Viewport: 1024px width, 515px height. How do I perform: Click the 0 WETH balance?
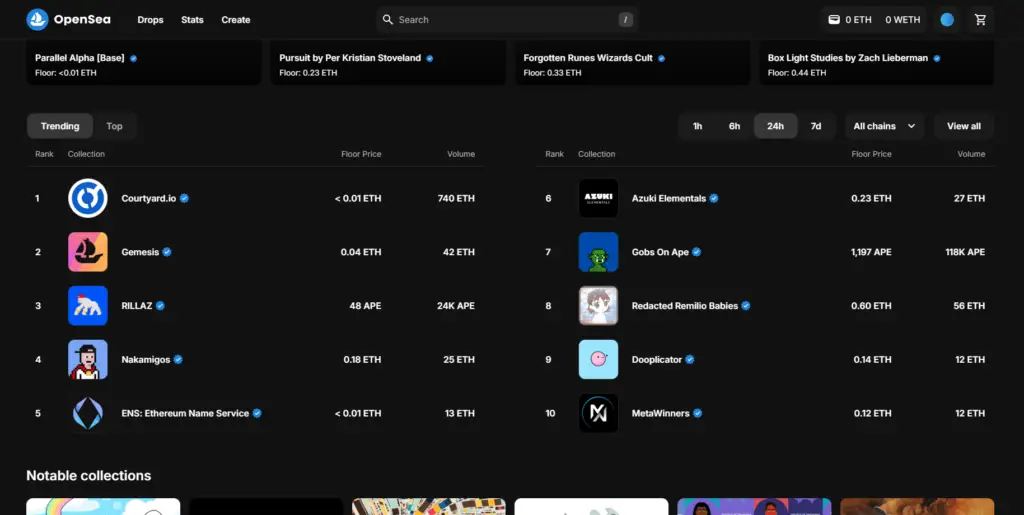[903, 20]
